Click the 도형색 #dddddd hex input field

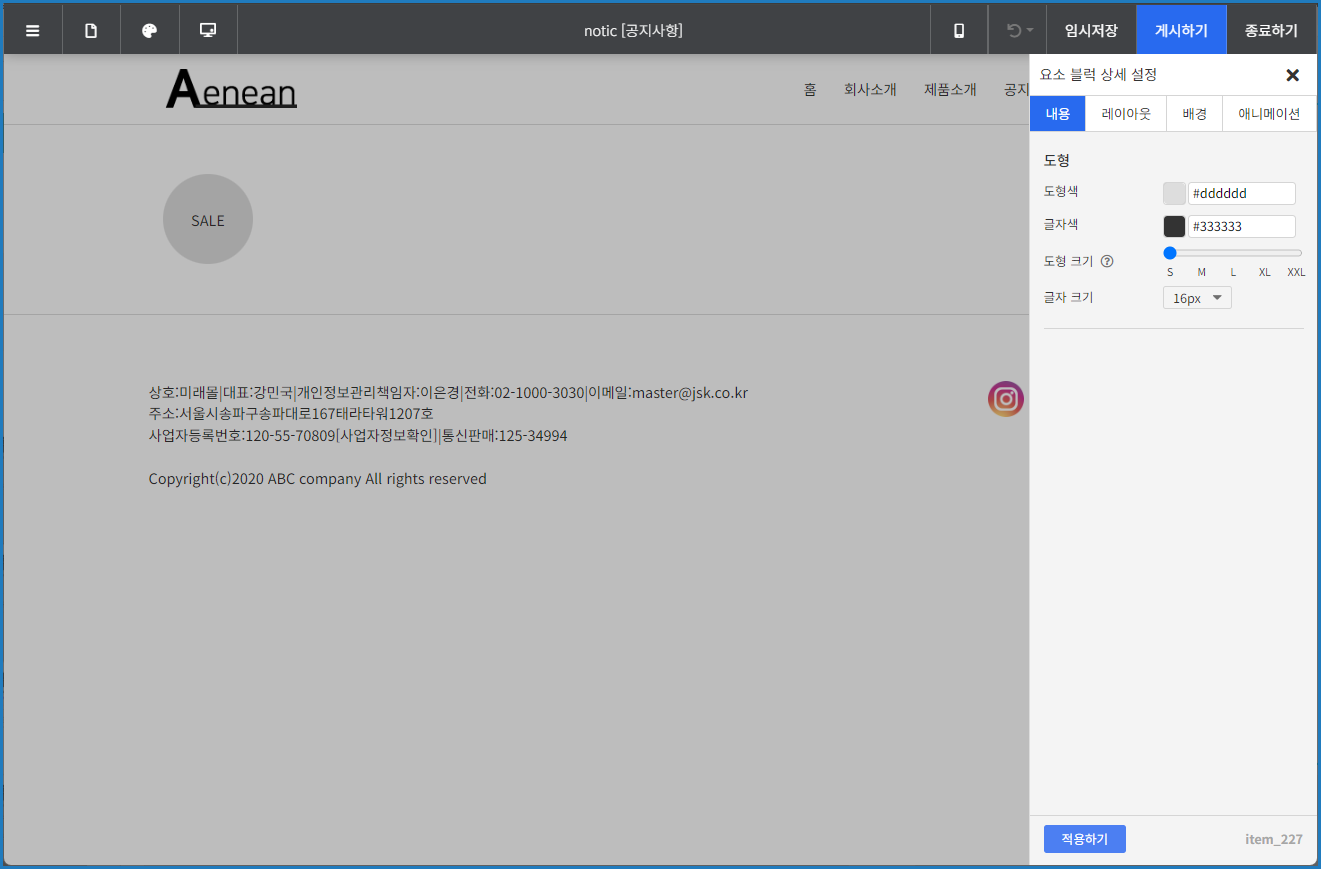pyautogui.click(x=1241, y=194)
